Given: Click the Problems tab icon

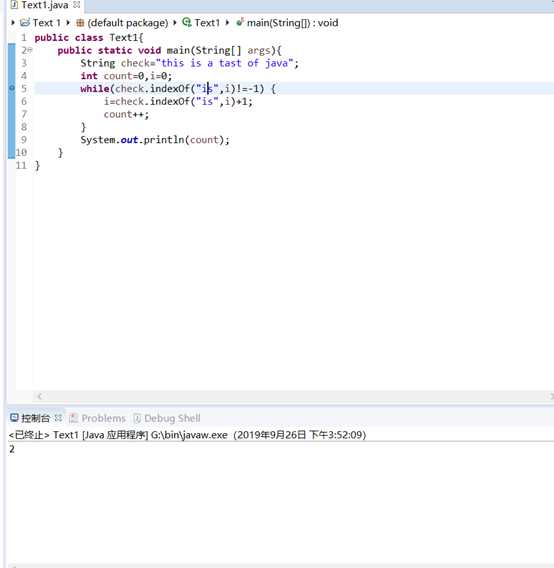Looking at the screenshot, I should tap(74, 418).
